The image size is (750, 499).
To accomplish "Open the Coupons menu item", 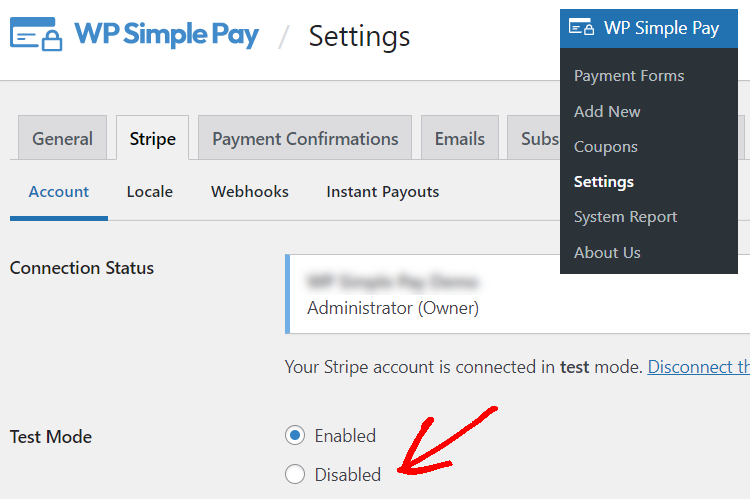I will (x=606, y=147).
